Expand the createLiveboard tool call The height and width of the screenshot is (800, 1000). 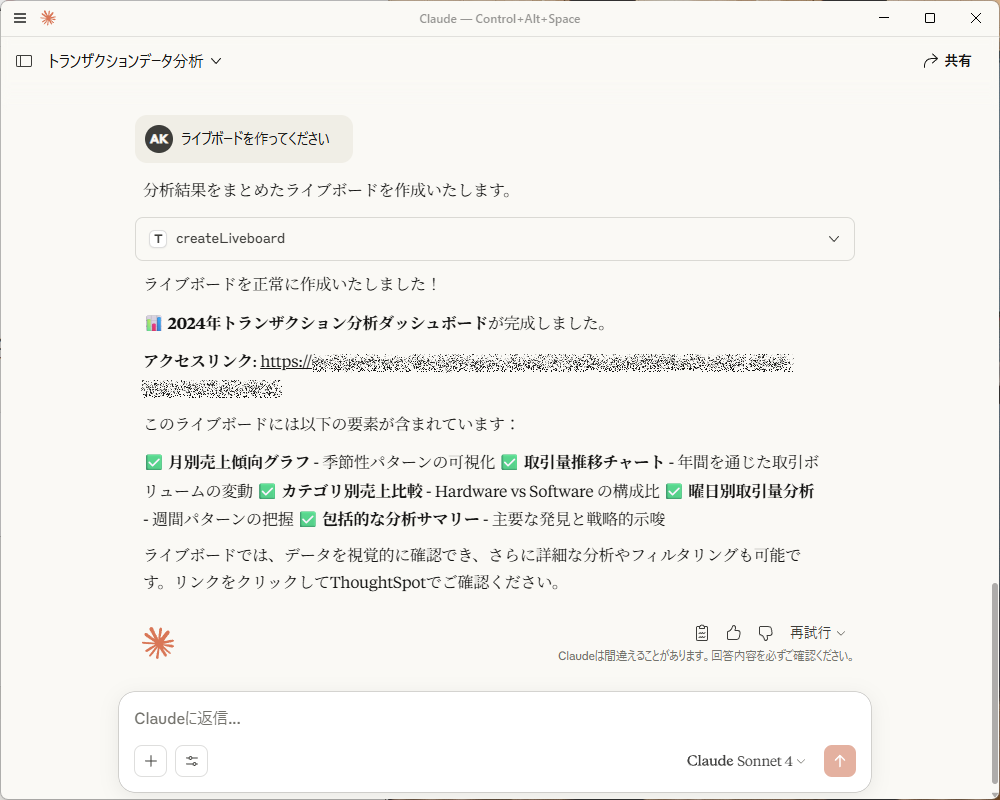tap(495, 239)
